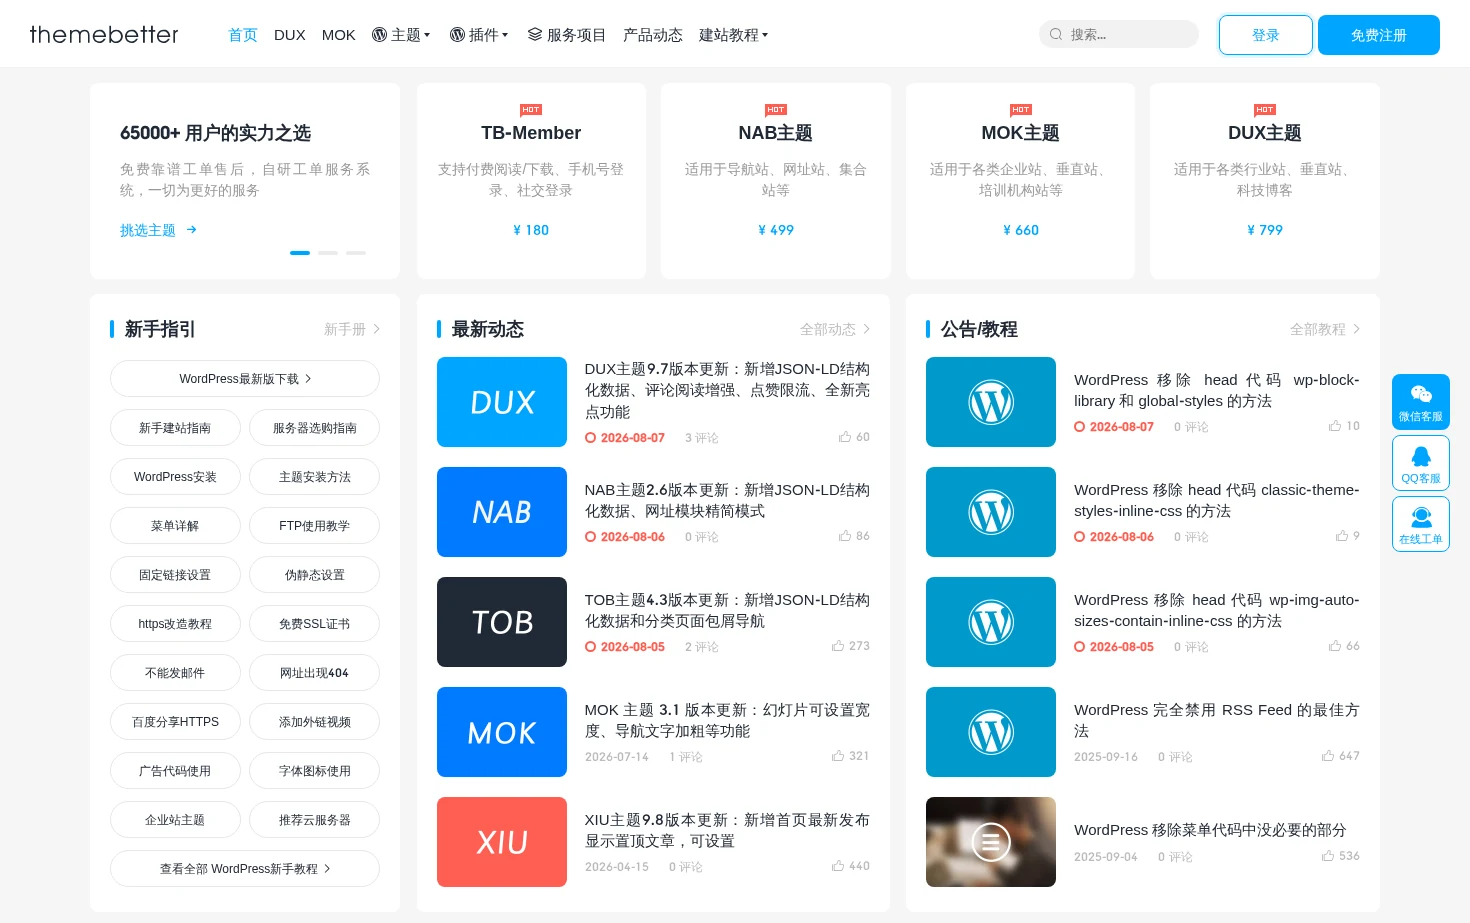Open 查看全部 WordPress新手教程 button

click(245, 869)
